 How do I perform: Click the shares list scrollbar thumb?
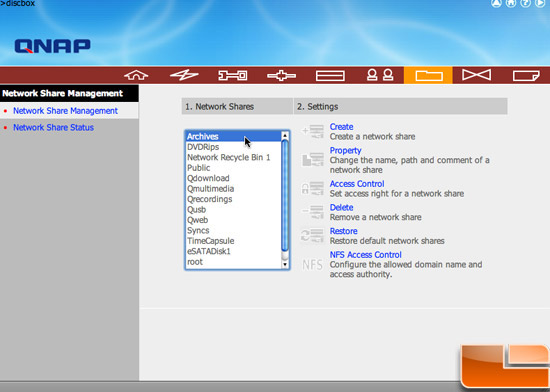click(x=285, y=195)
